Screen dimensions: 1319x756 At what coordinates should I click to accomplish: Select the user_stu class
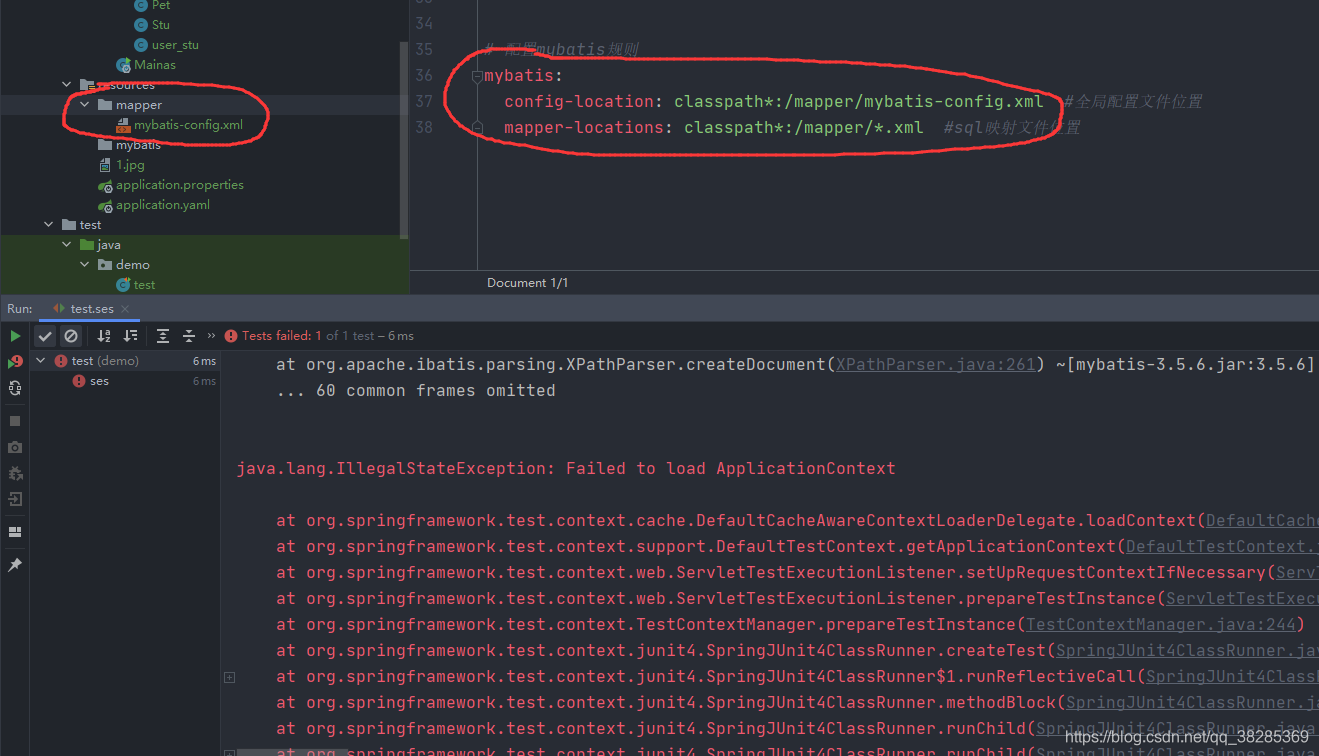(176, 44)
